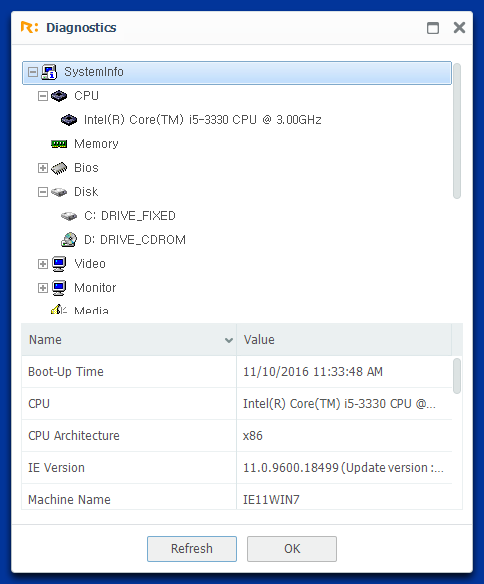The width and height of the screenshot is (484, 584).
Task: Click the OK button
Action: click(x=292, y=549)
